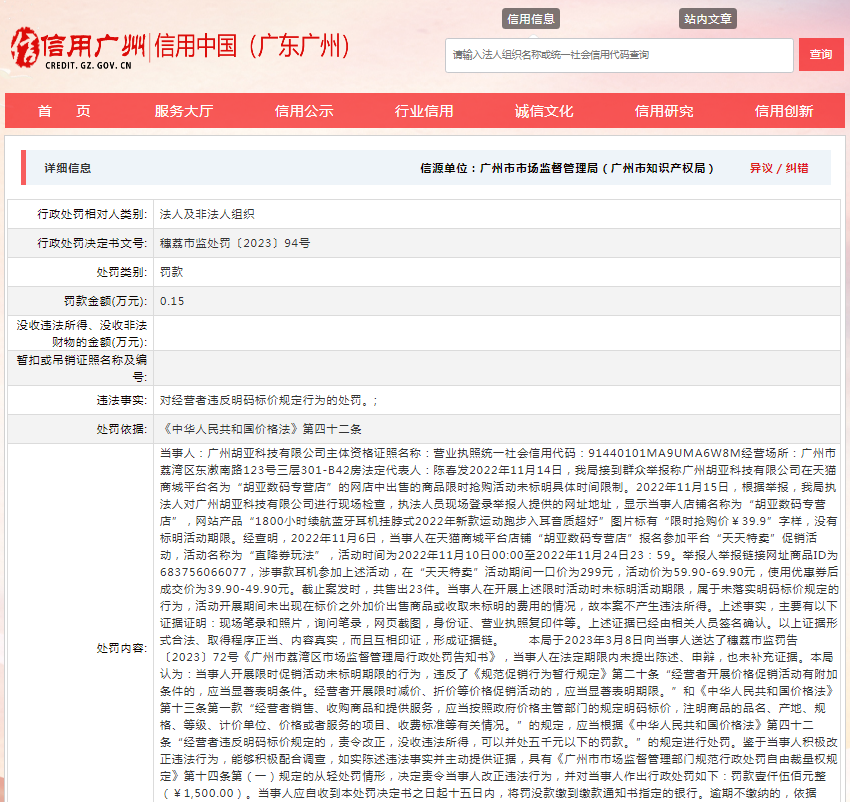Focus the organization name search field
Viewport: 850px width, 802px height.
coord(619,55)
